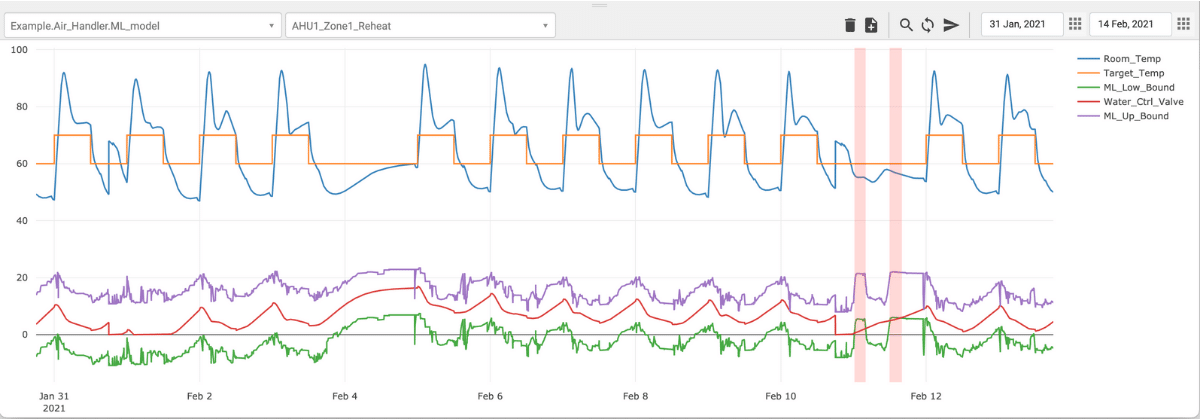Viewport: 1200px width, 420px height.
Task: Click the trash delete icon
Action: pos(850,25)
